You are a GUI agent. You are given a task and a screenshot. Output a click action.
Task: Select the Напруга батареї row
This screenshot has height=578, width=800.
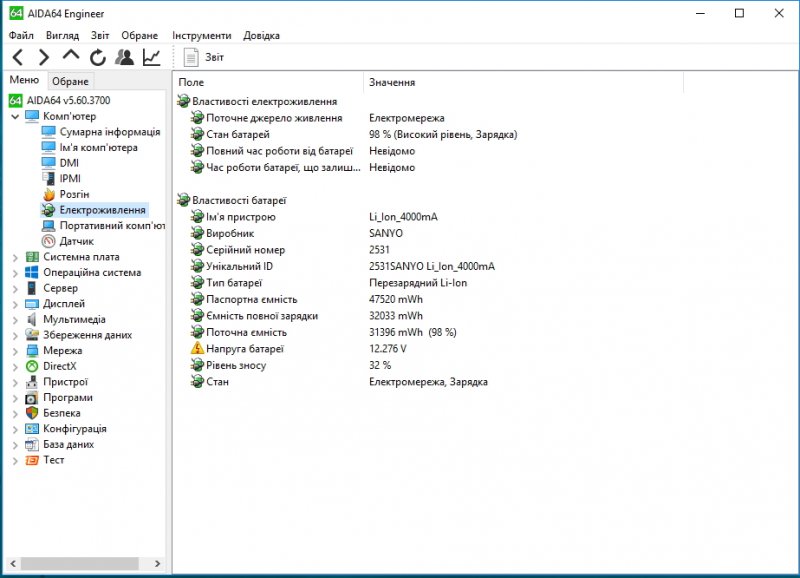[245, 348]
